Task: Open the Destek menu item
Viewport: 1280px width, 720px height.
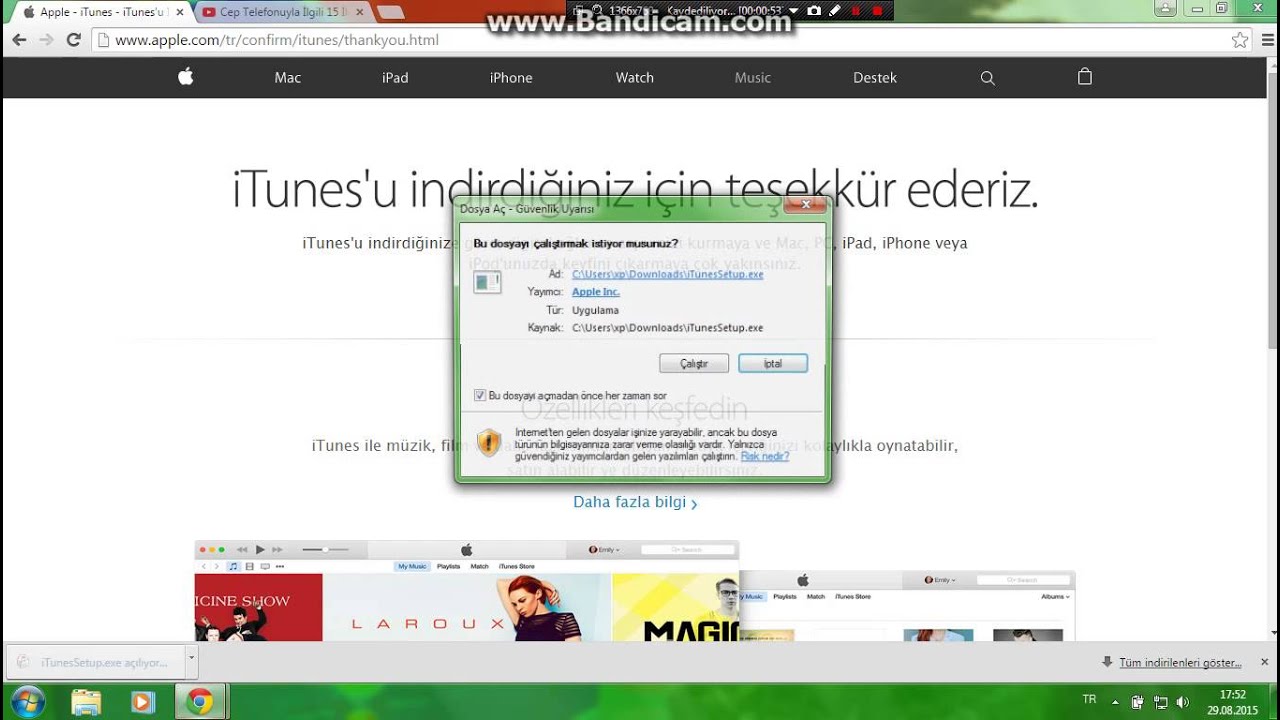Action: 875,78
